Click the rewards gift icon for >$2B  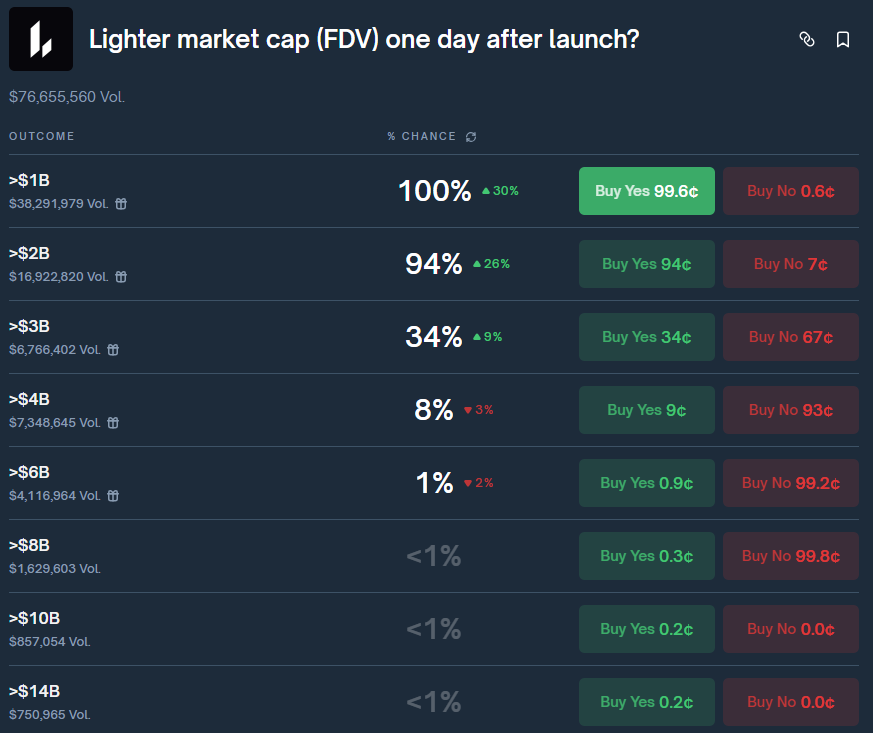[x=121, y=277]
